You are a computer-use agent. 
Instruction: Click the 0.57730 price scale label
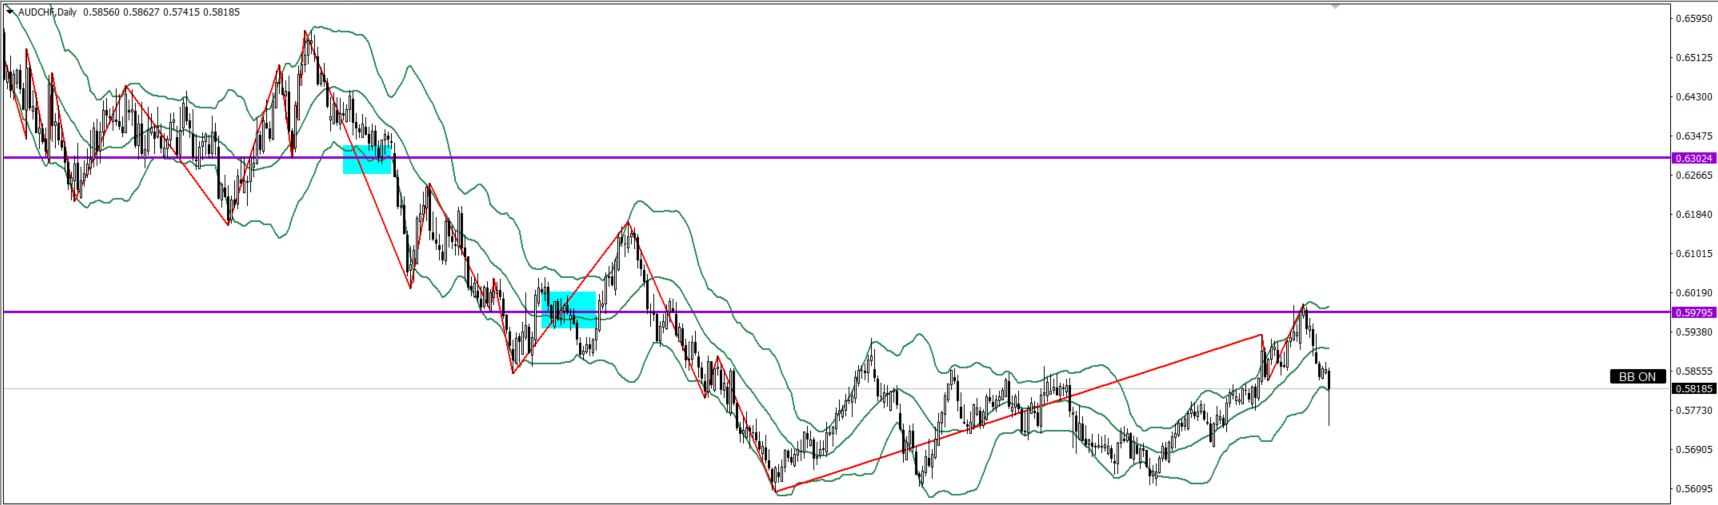[1694, 410]
